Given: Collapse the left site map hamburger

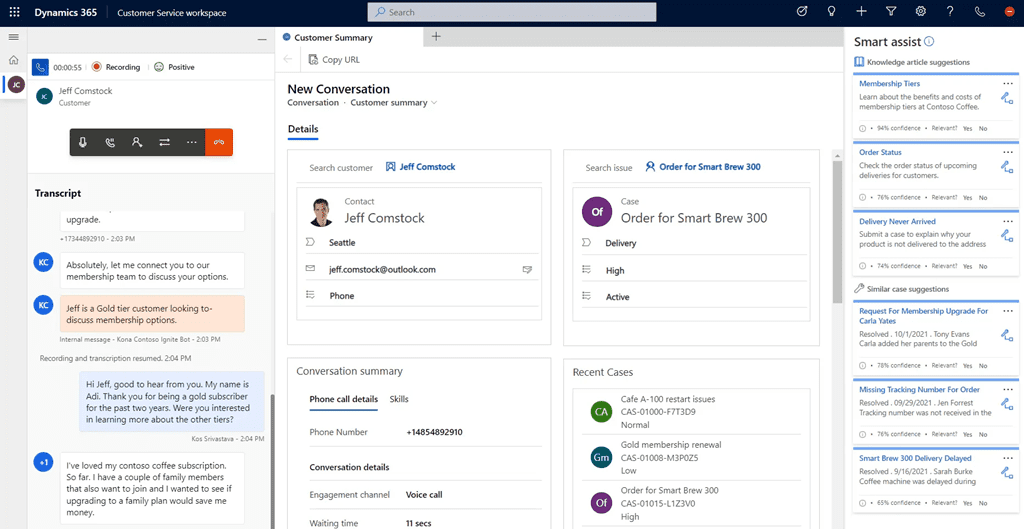Looking at the screenshot, I should [14, 37].
